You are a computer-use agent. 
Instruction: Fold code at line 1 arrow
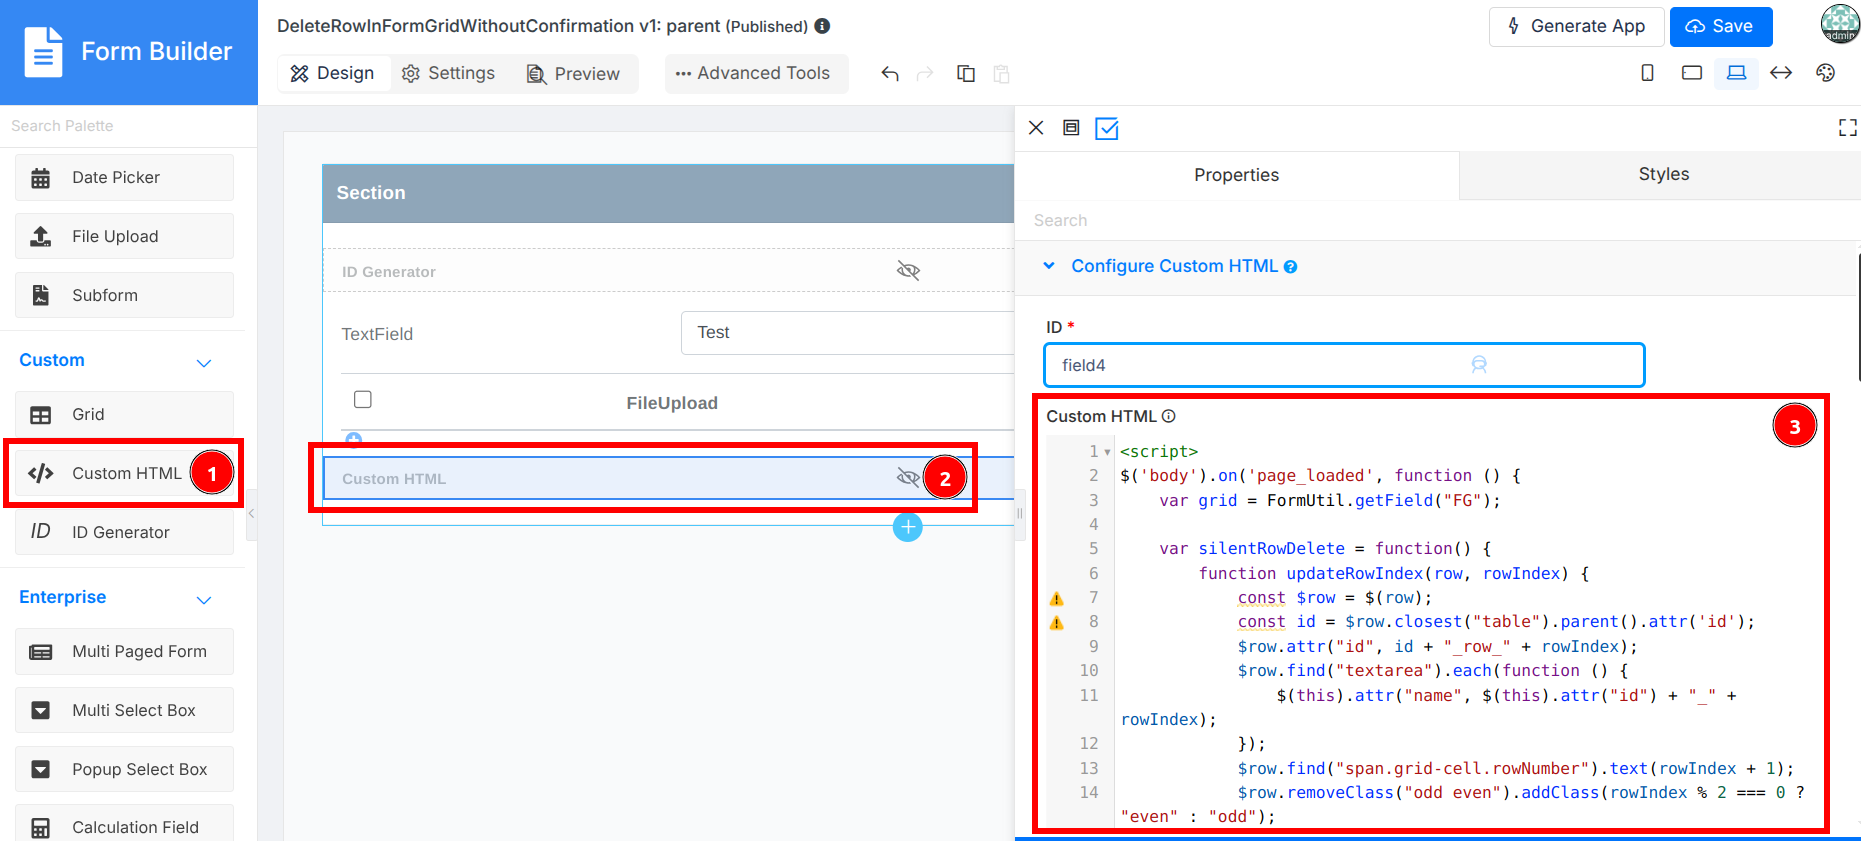(1107, 452)
